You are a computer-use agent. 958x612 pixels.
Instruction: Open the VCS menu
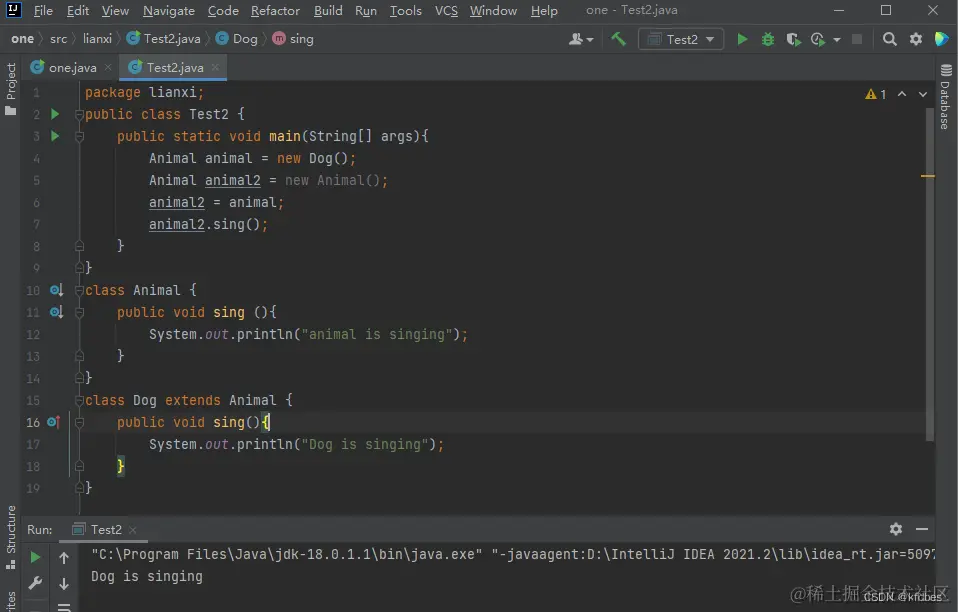click(x=446, y=10)
